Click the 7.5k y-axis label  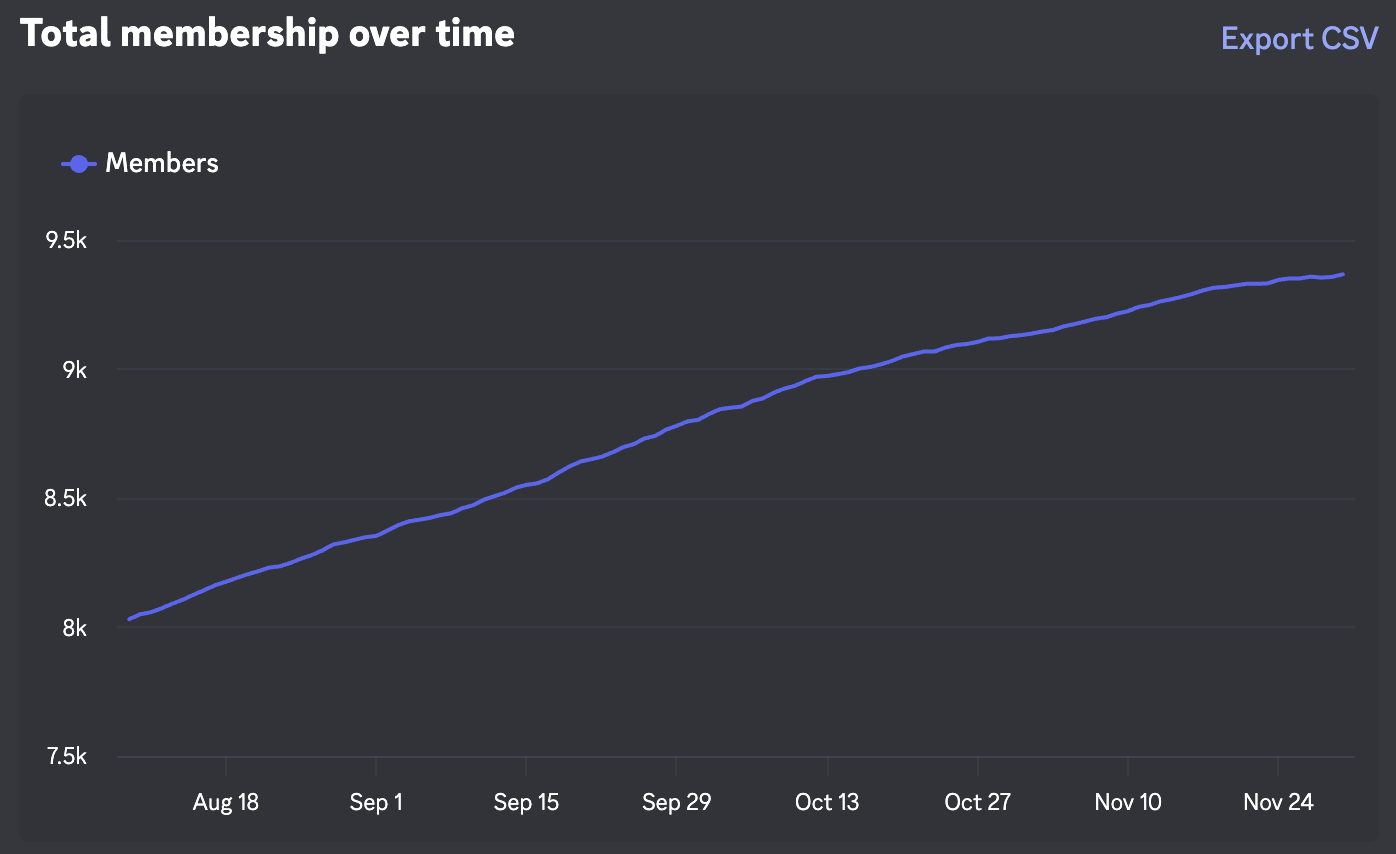click(x=67, y=757)
